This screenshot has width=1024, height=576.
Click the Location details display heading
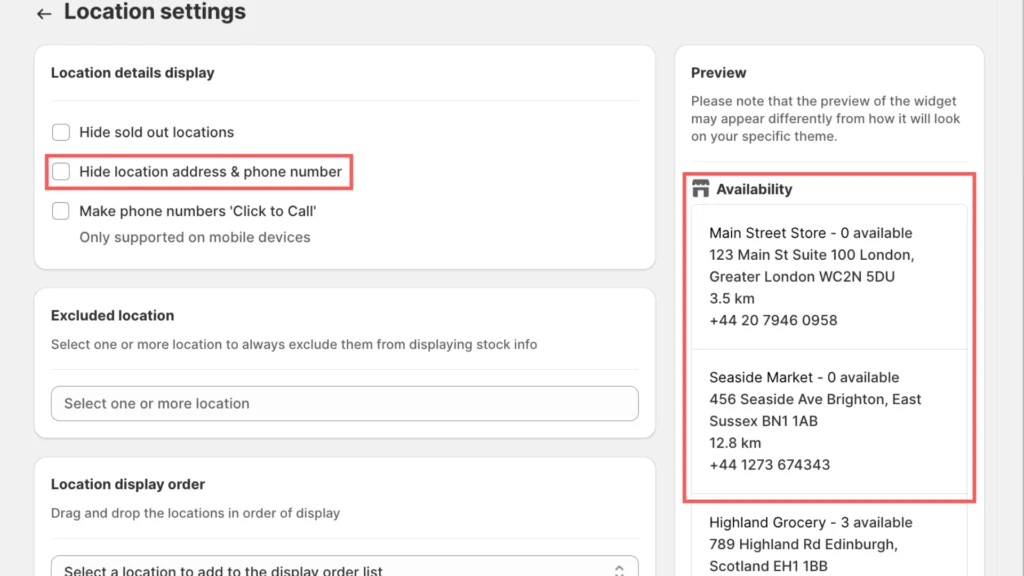point(133,73)
